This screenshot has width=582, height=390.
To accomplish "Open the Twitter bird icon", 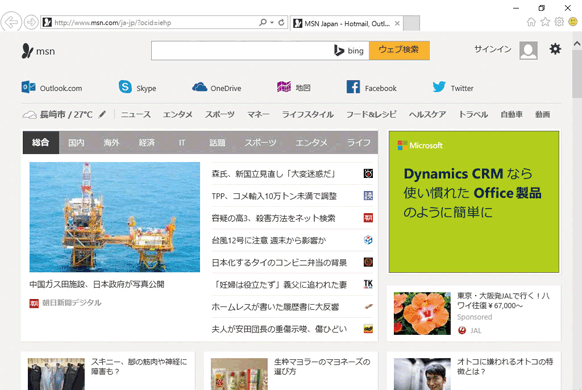I will [x=439, y=87].
